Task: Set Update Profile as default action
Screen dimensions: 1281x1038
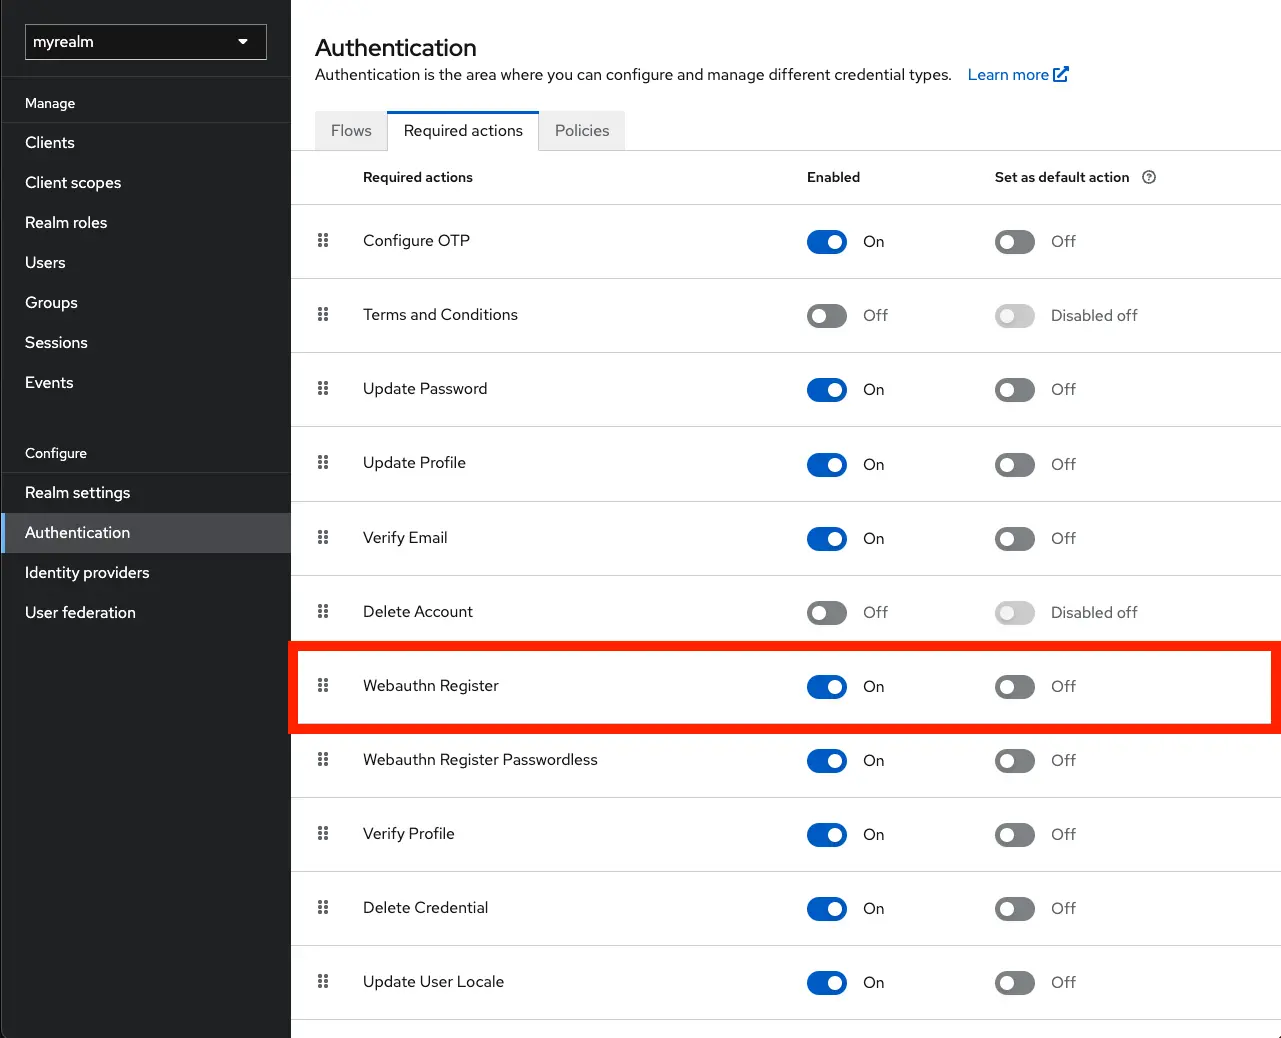Action: click(1015, 464)
